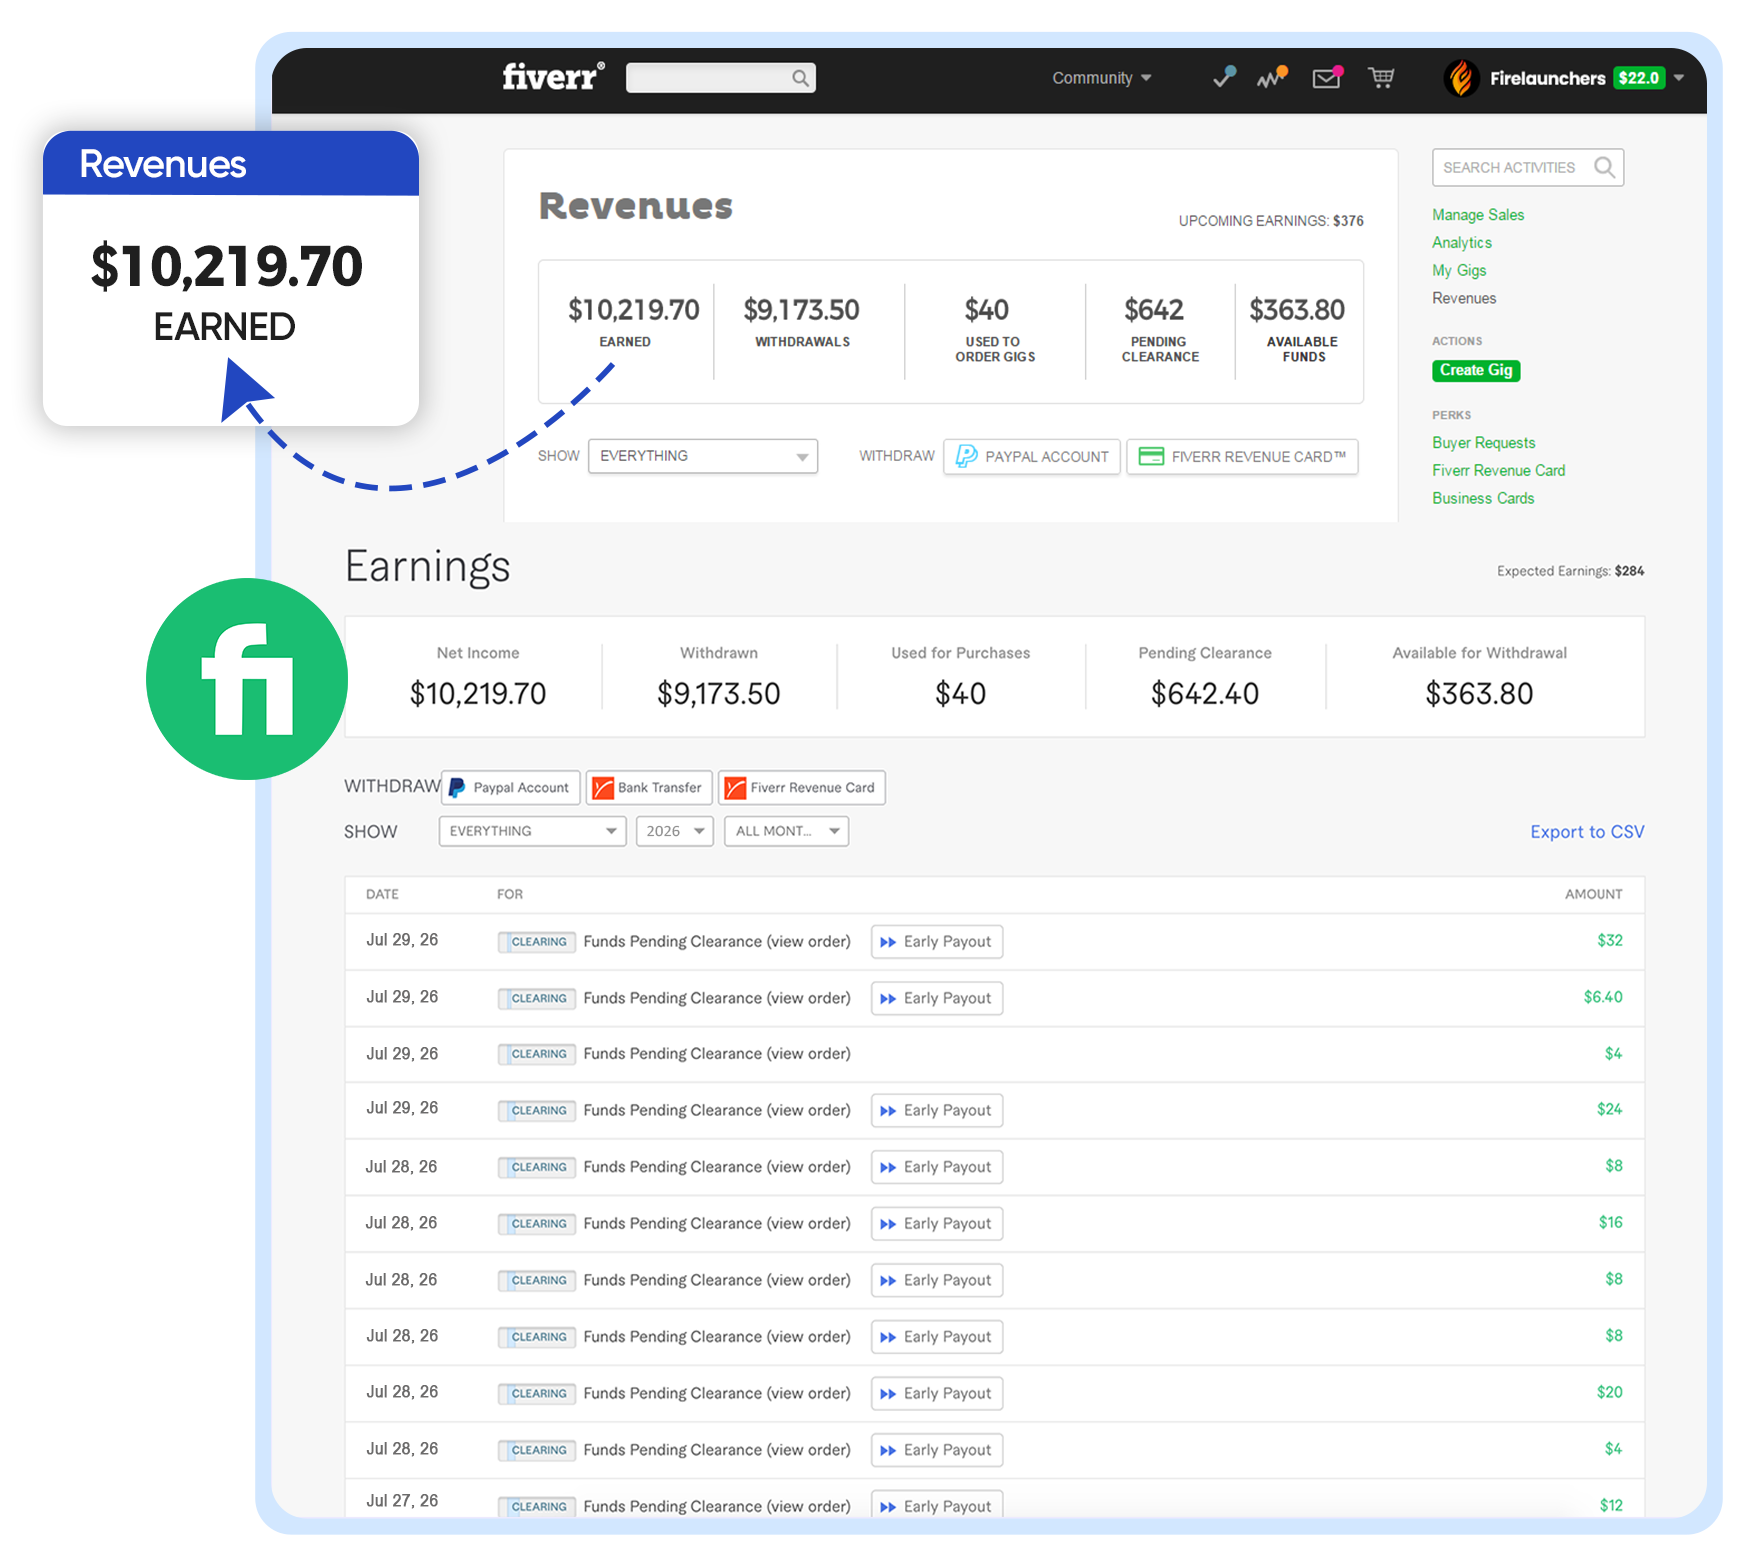Open the analytics graph icon in the header
Image resolution: width=1762 pixels, height=1565 pixels.
pyautogui.click(x=1272, y=77)
